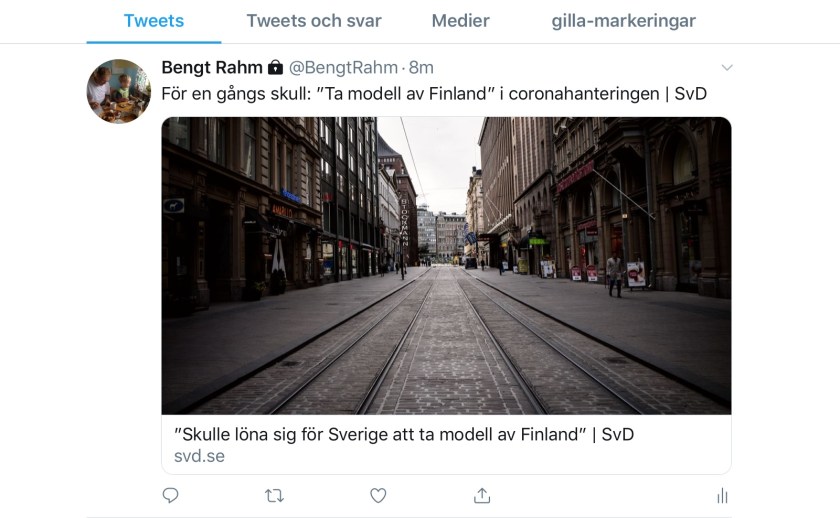
Task: Click the protected account lock icon
Action: [x=275, y=68]
